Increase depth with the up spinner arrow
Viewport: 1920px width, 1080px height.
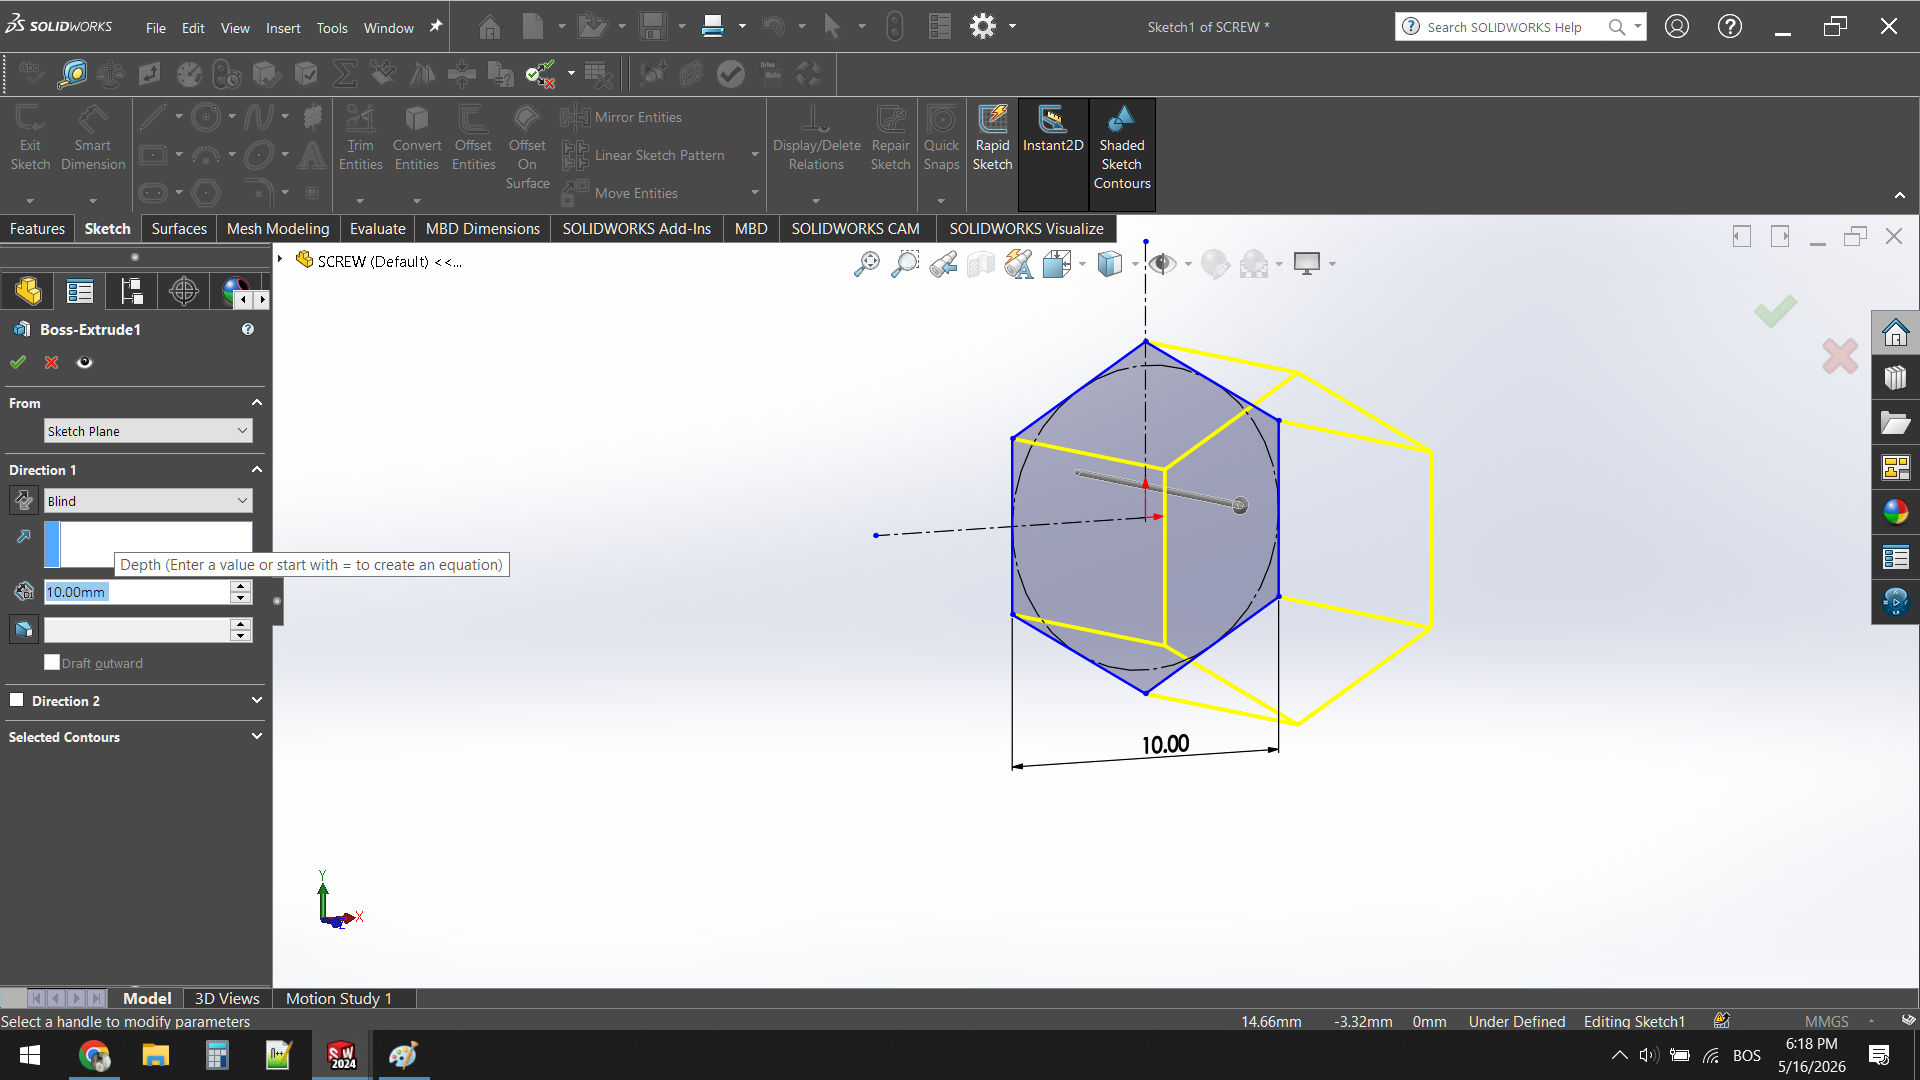pyautogui.click(x=240, y=586)
